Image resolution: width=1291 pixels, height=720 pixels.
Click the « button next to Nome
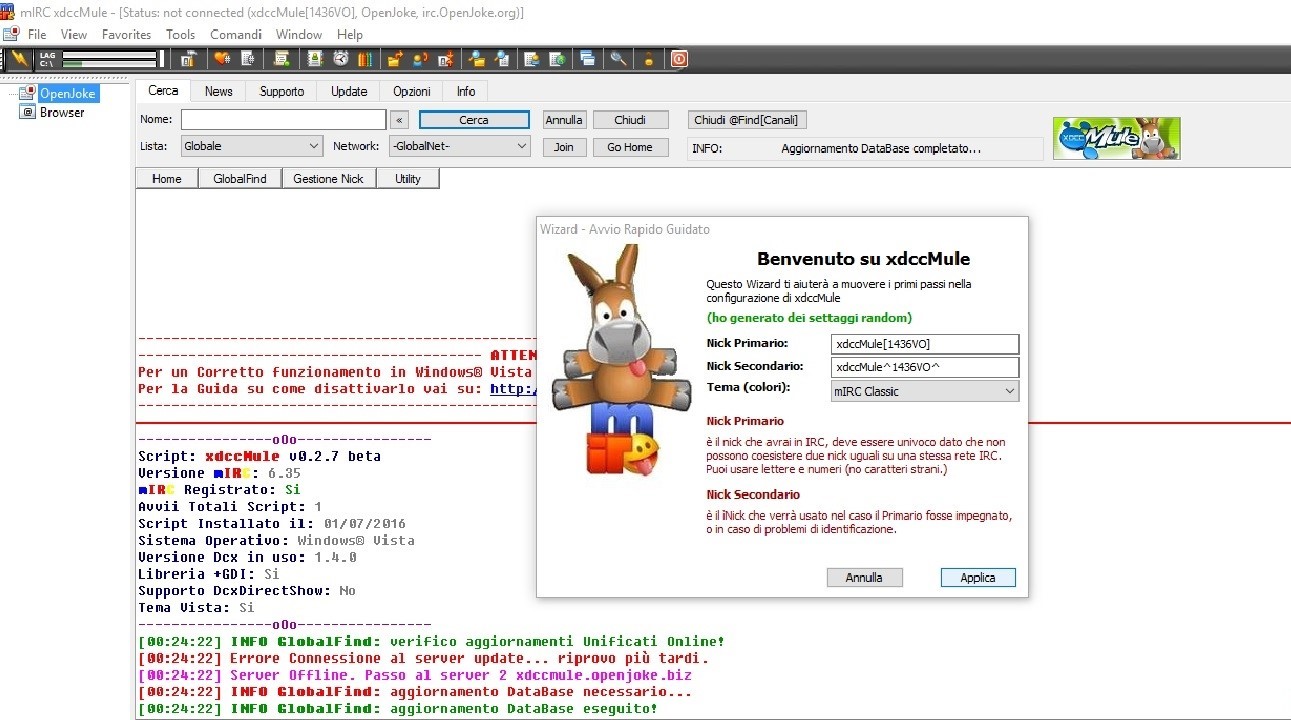click(399, 120)
